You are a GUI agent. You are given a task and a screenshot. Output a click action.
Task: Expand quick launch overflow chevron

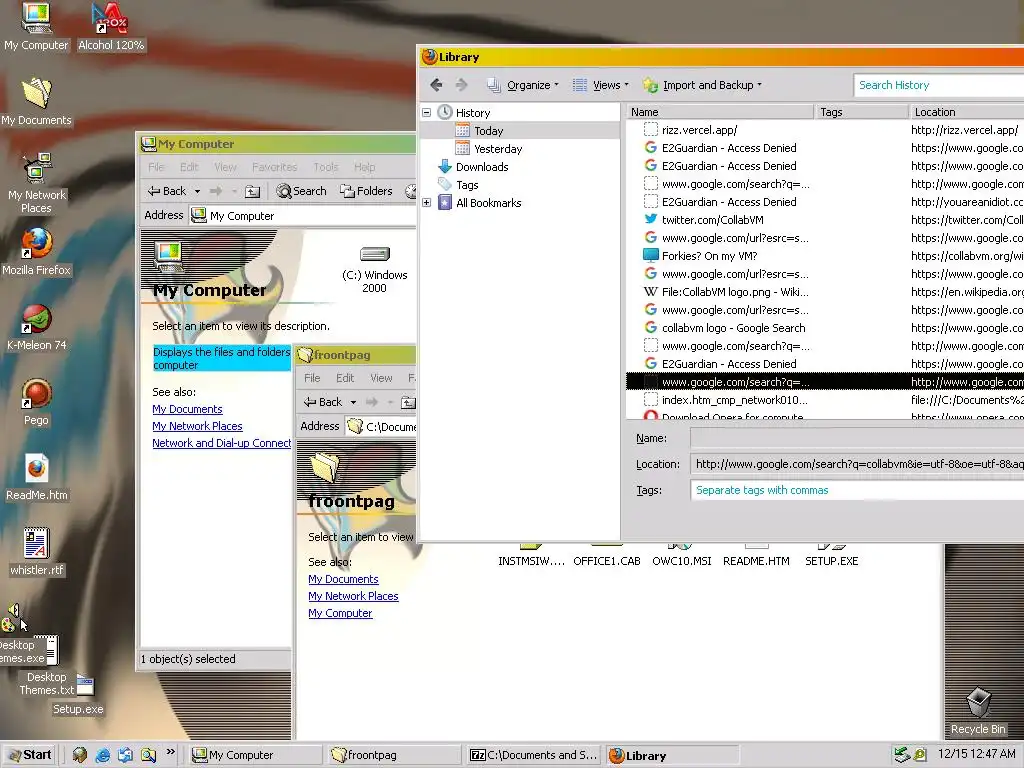[170, 752]
